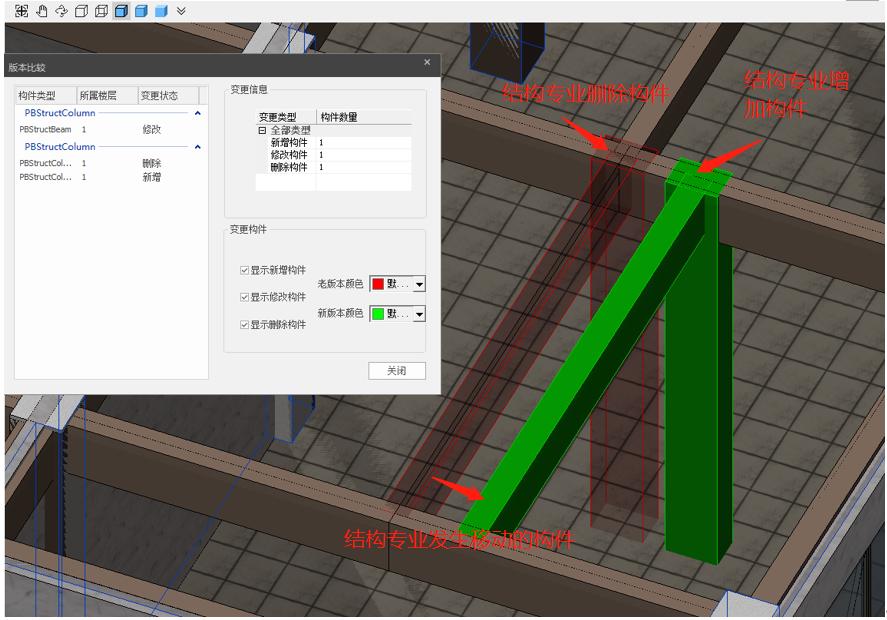Uncheck 显示新增构件 checkbox

click(x=244, y=270)
